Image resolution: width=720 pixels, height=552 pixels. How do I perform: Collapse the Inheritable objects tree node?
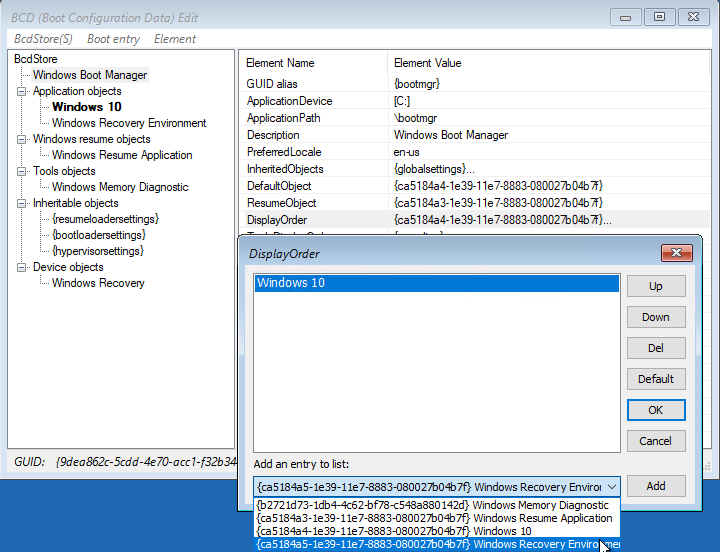pos(21,203)
